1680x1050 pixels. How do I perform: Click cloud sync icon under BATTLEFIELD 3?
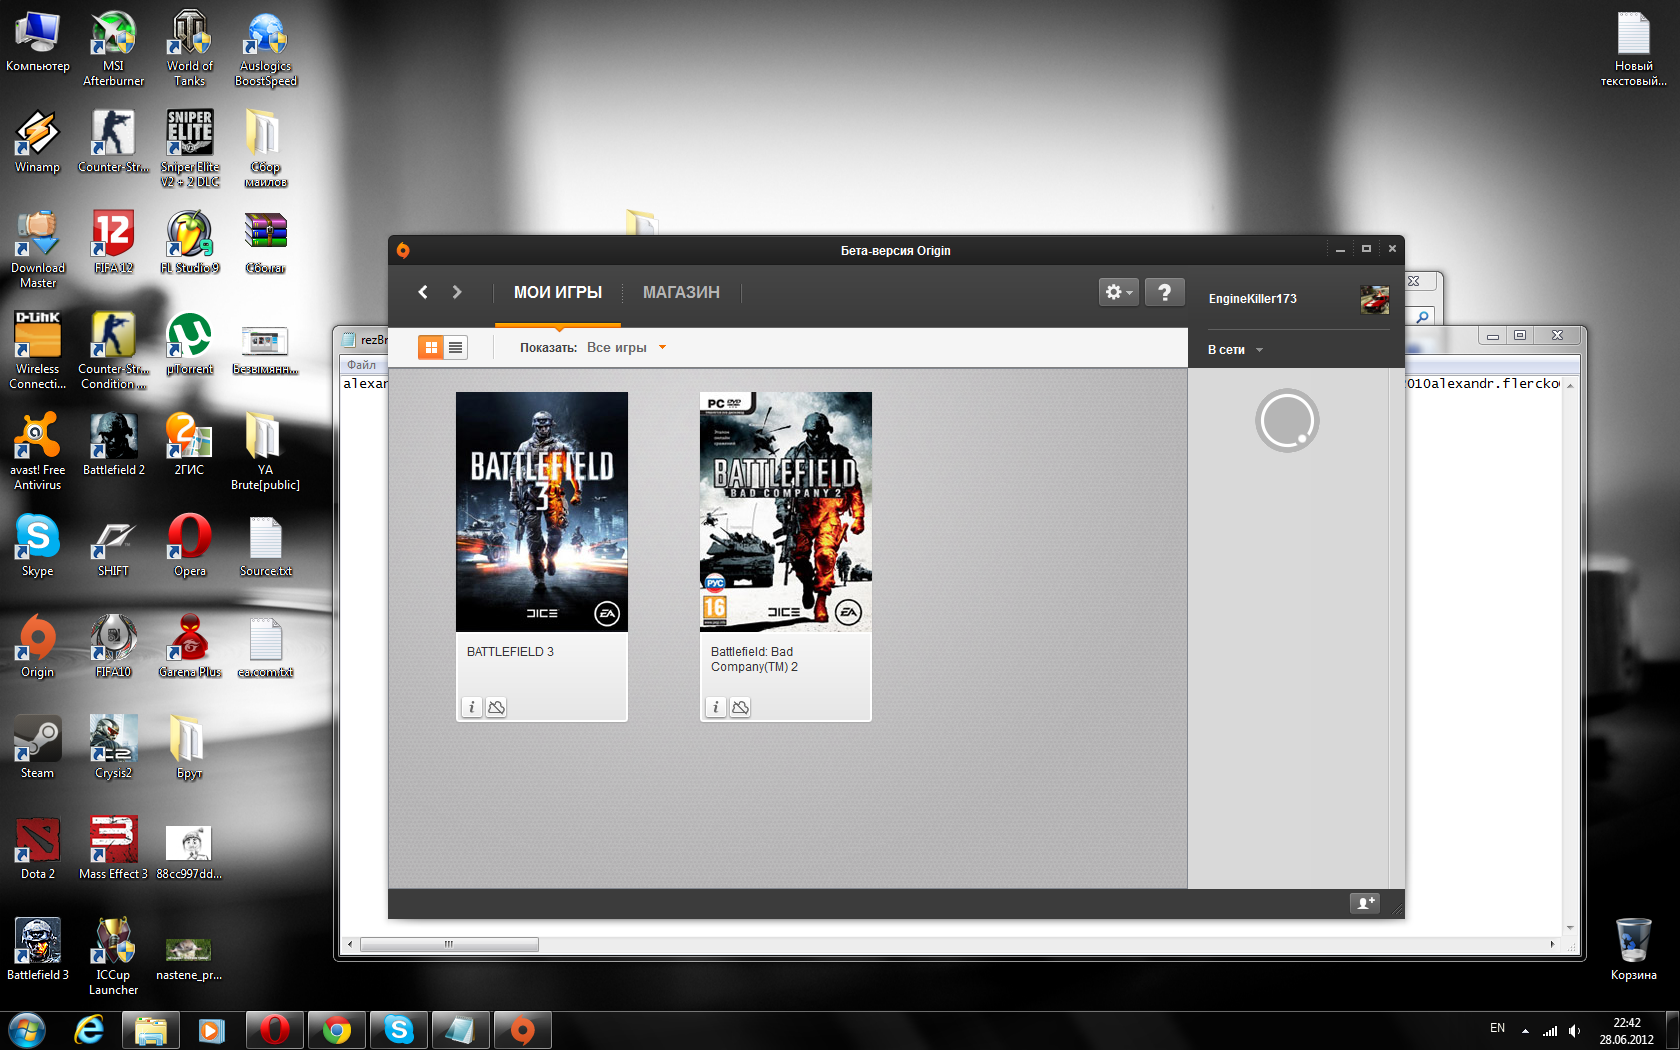pos(496,707)
